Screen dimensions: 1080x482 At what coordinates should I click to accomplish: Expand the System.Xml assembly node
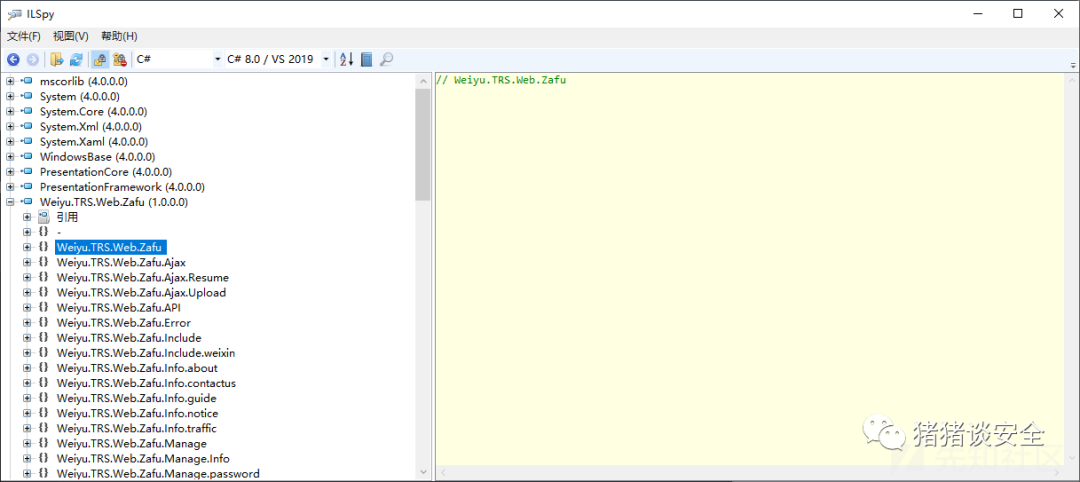coord(10,127)
